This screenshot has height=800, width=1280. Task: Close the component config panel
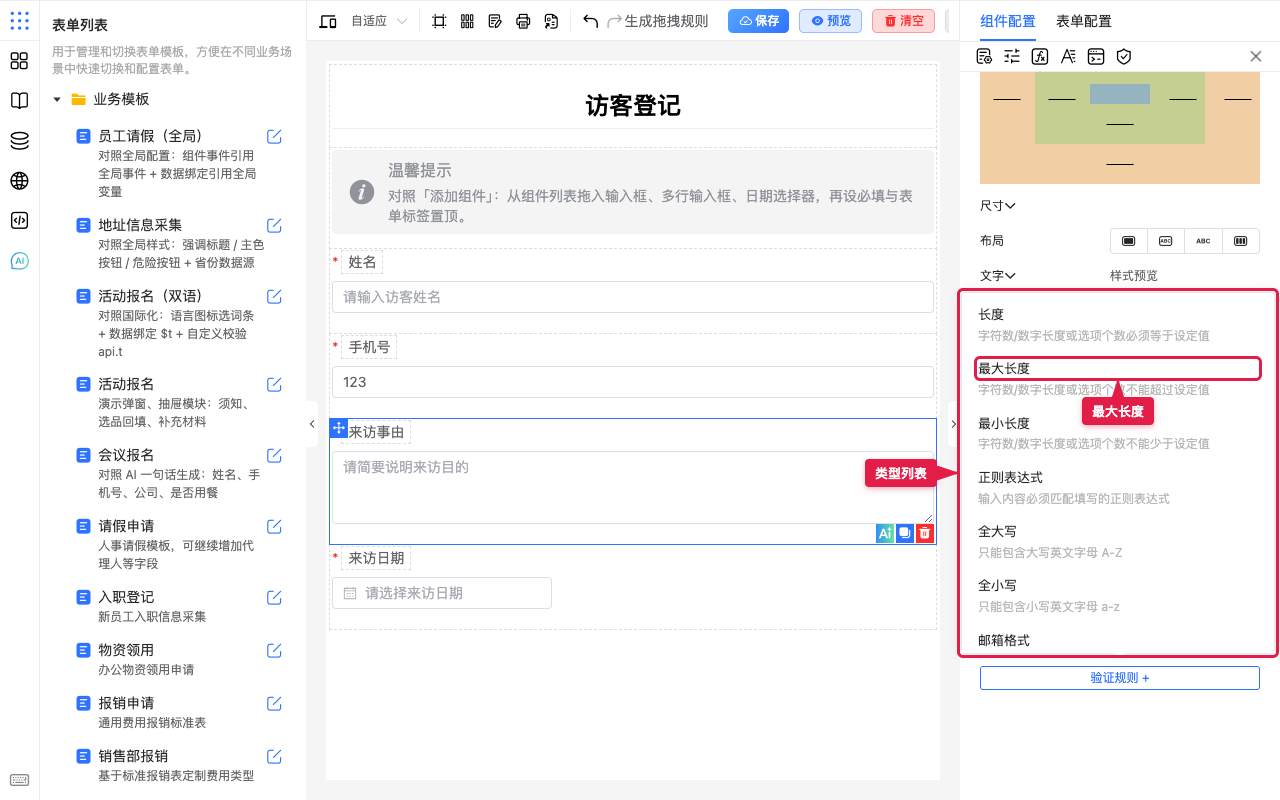(1256, 56)
